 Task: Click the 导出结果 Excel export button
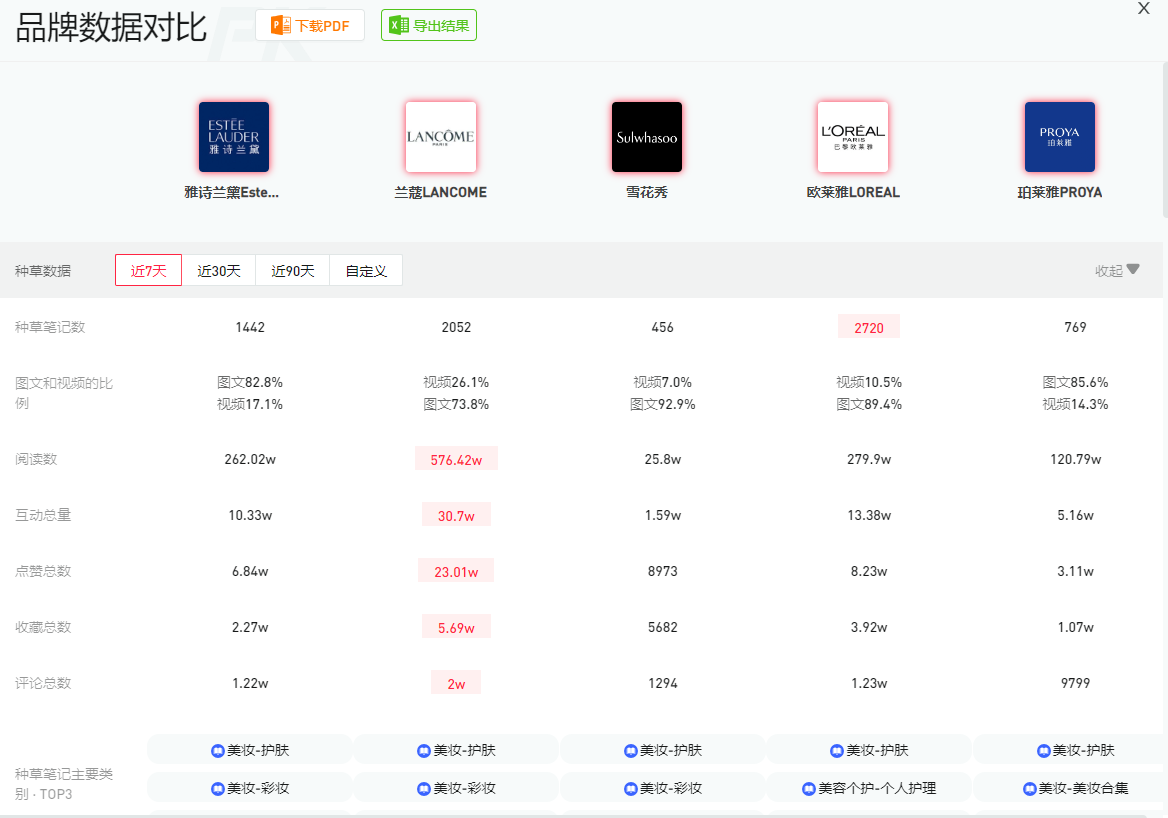point(428,25)
